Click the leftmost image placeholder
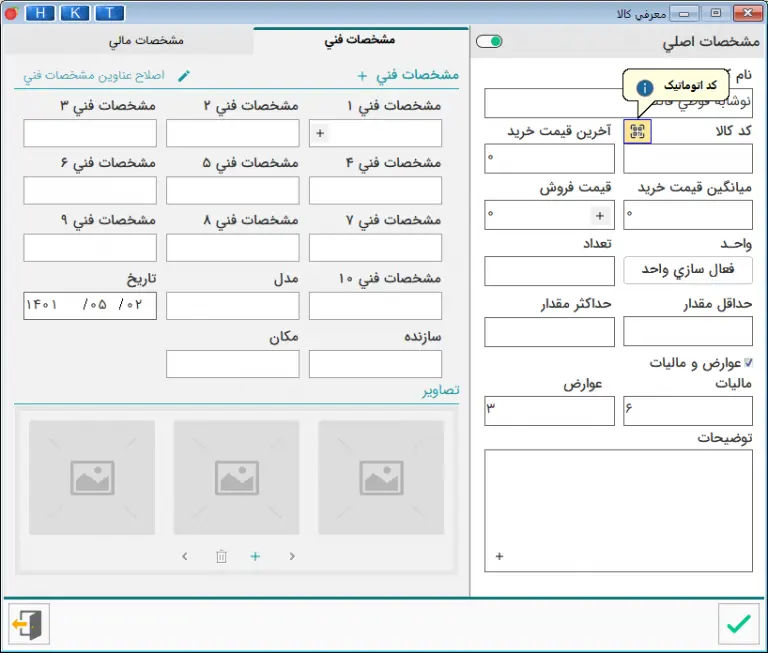768x653 pixels. click(x=92, y=477)
